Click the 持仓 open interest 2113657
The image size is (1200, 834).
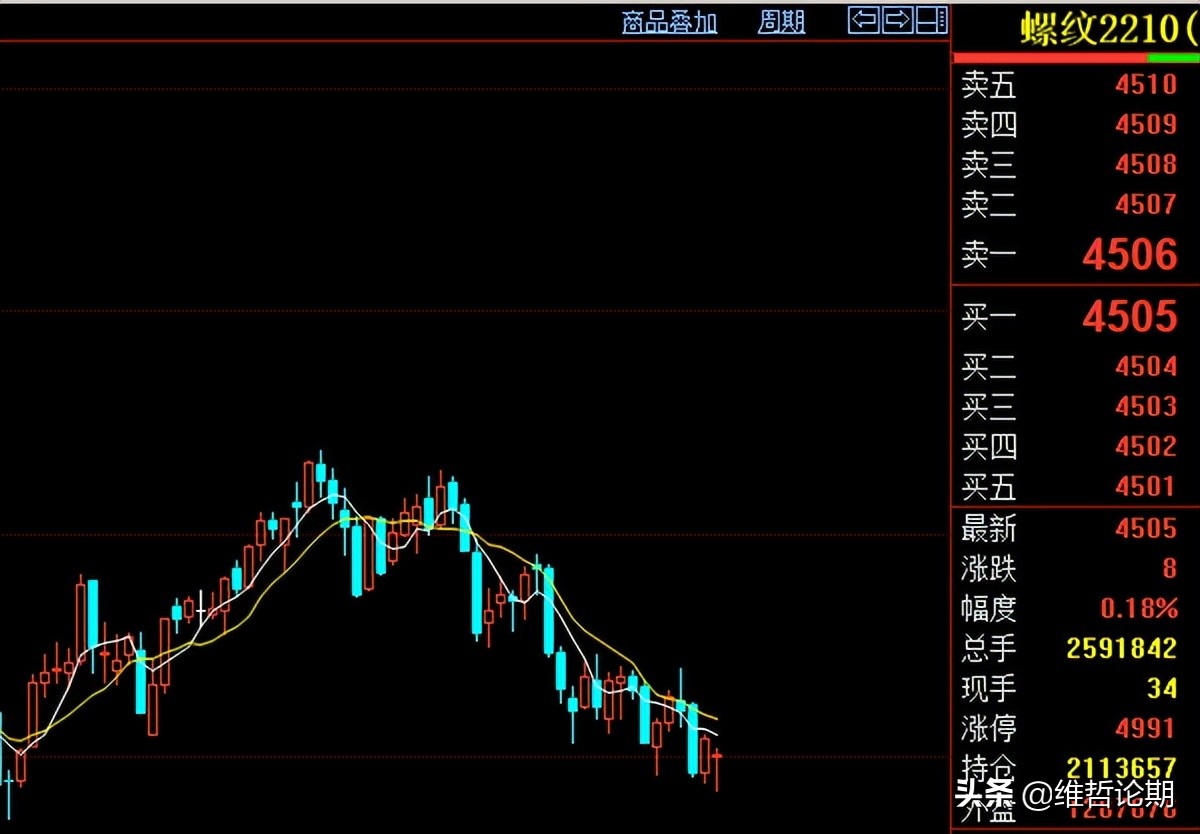click(x=1121, y=768)
